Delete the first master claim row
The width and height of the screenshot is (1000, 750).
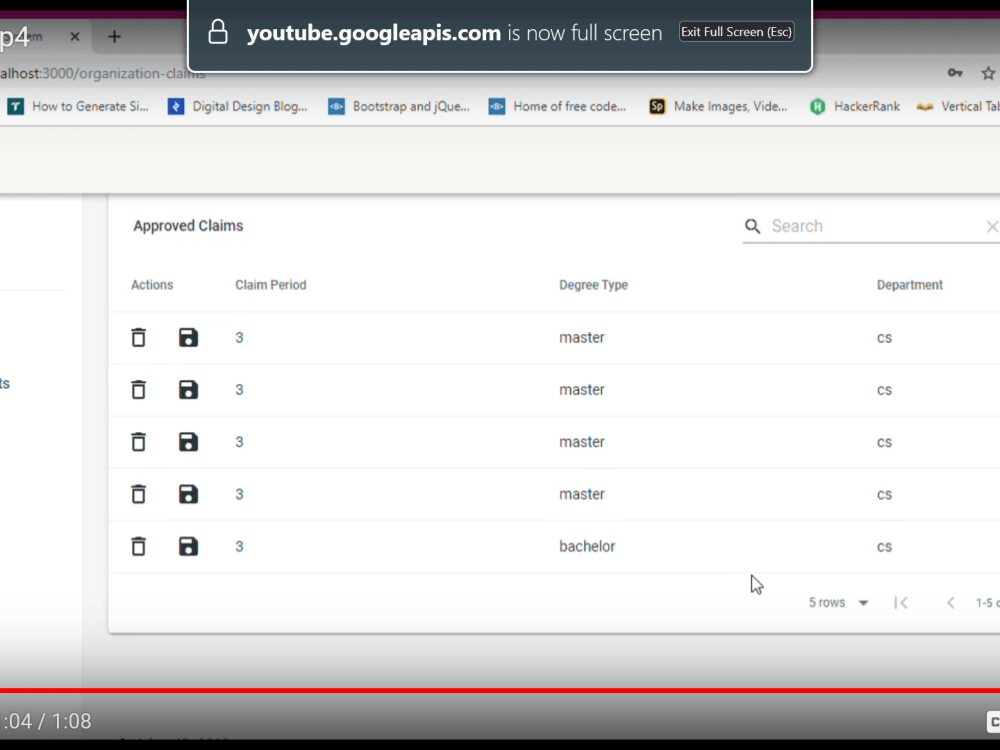[138, 337]
